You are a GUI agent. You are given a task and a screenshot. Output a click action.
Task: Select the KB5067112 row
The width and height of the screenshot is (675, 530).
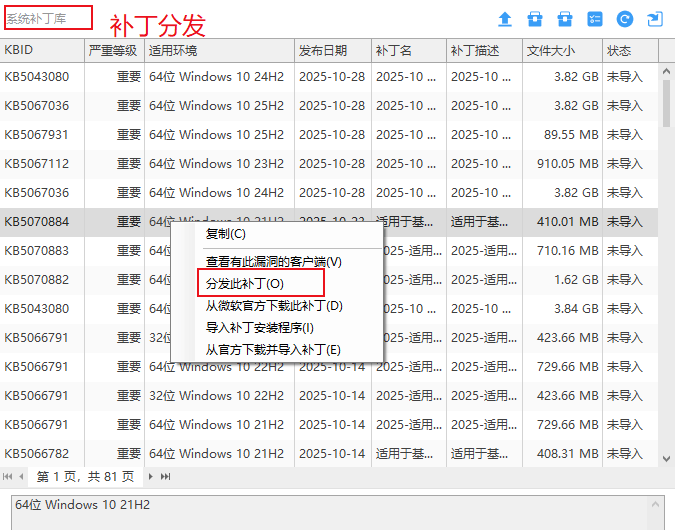pyautogui.click(x=329, y=164)
